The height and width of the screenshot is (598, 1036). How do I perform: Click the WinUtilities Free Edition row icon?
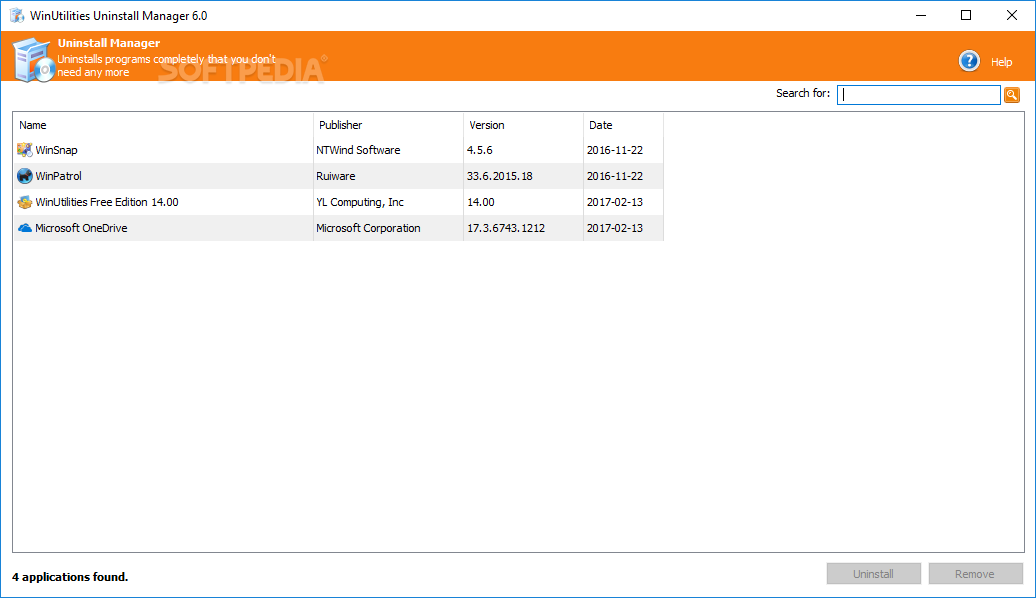(x=24, y=202)
